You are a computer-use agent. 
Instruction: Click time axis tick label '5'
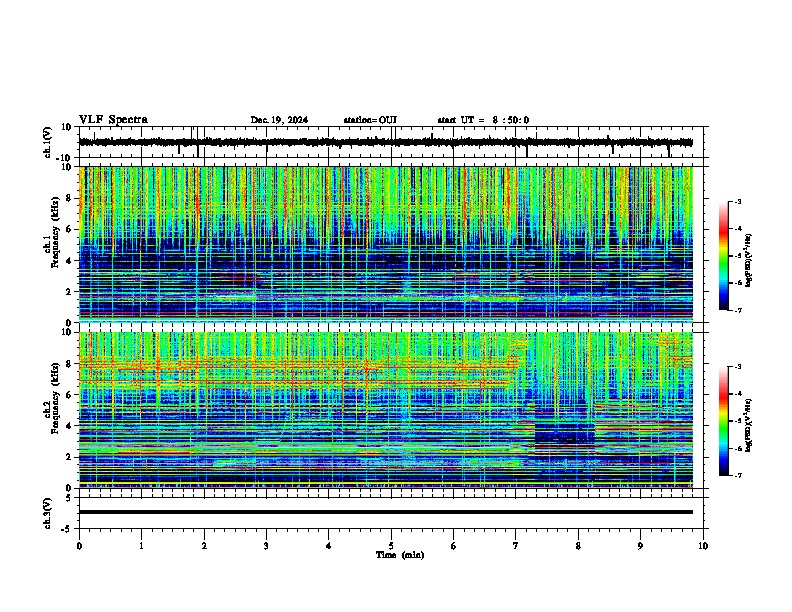[391, 546]
